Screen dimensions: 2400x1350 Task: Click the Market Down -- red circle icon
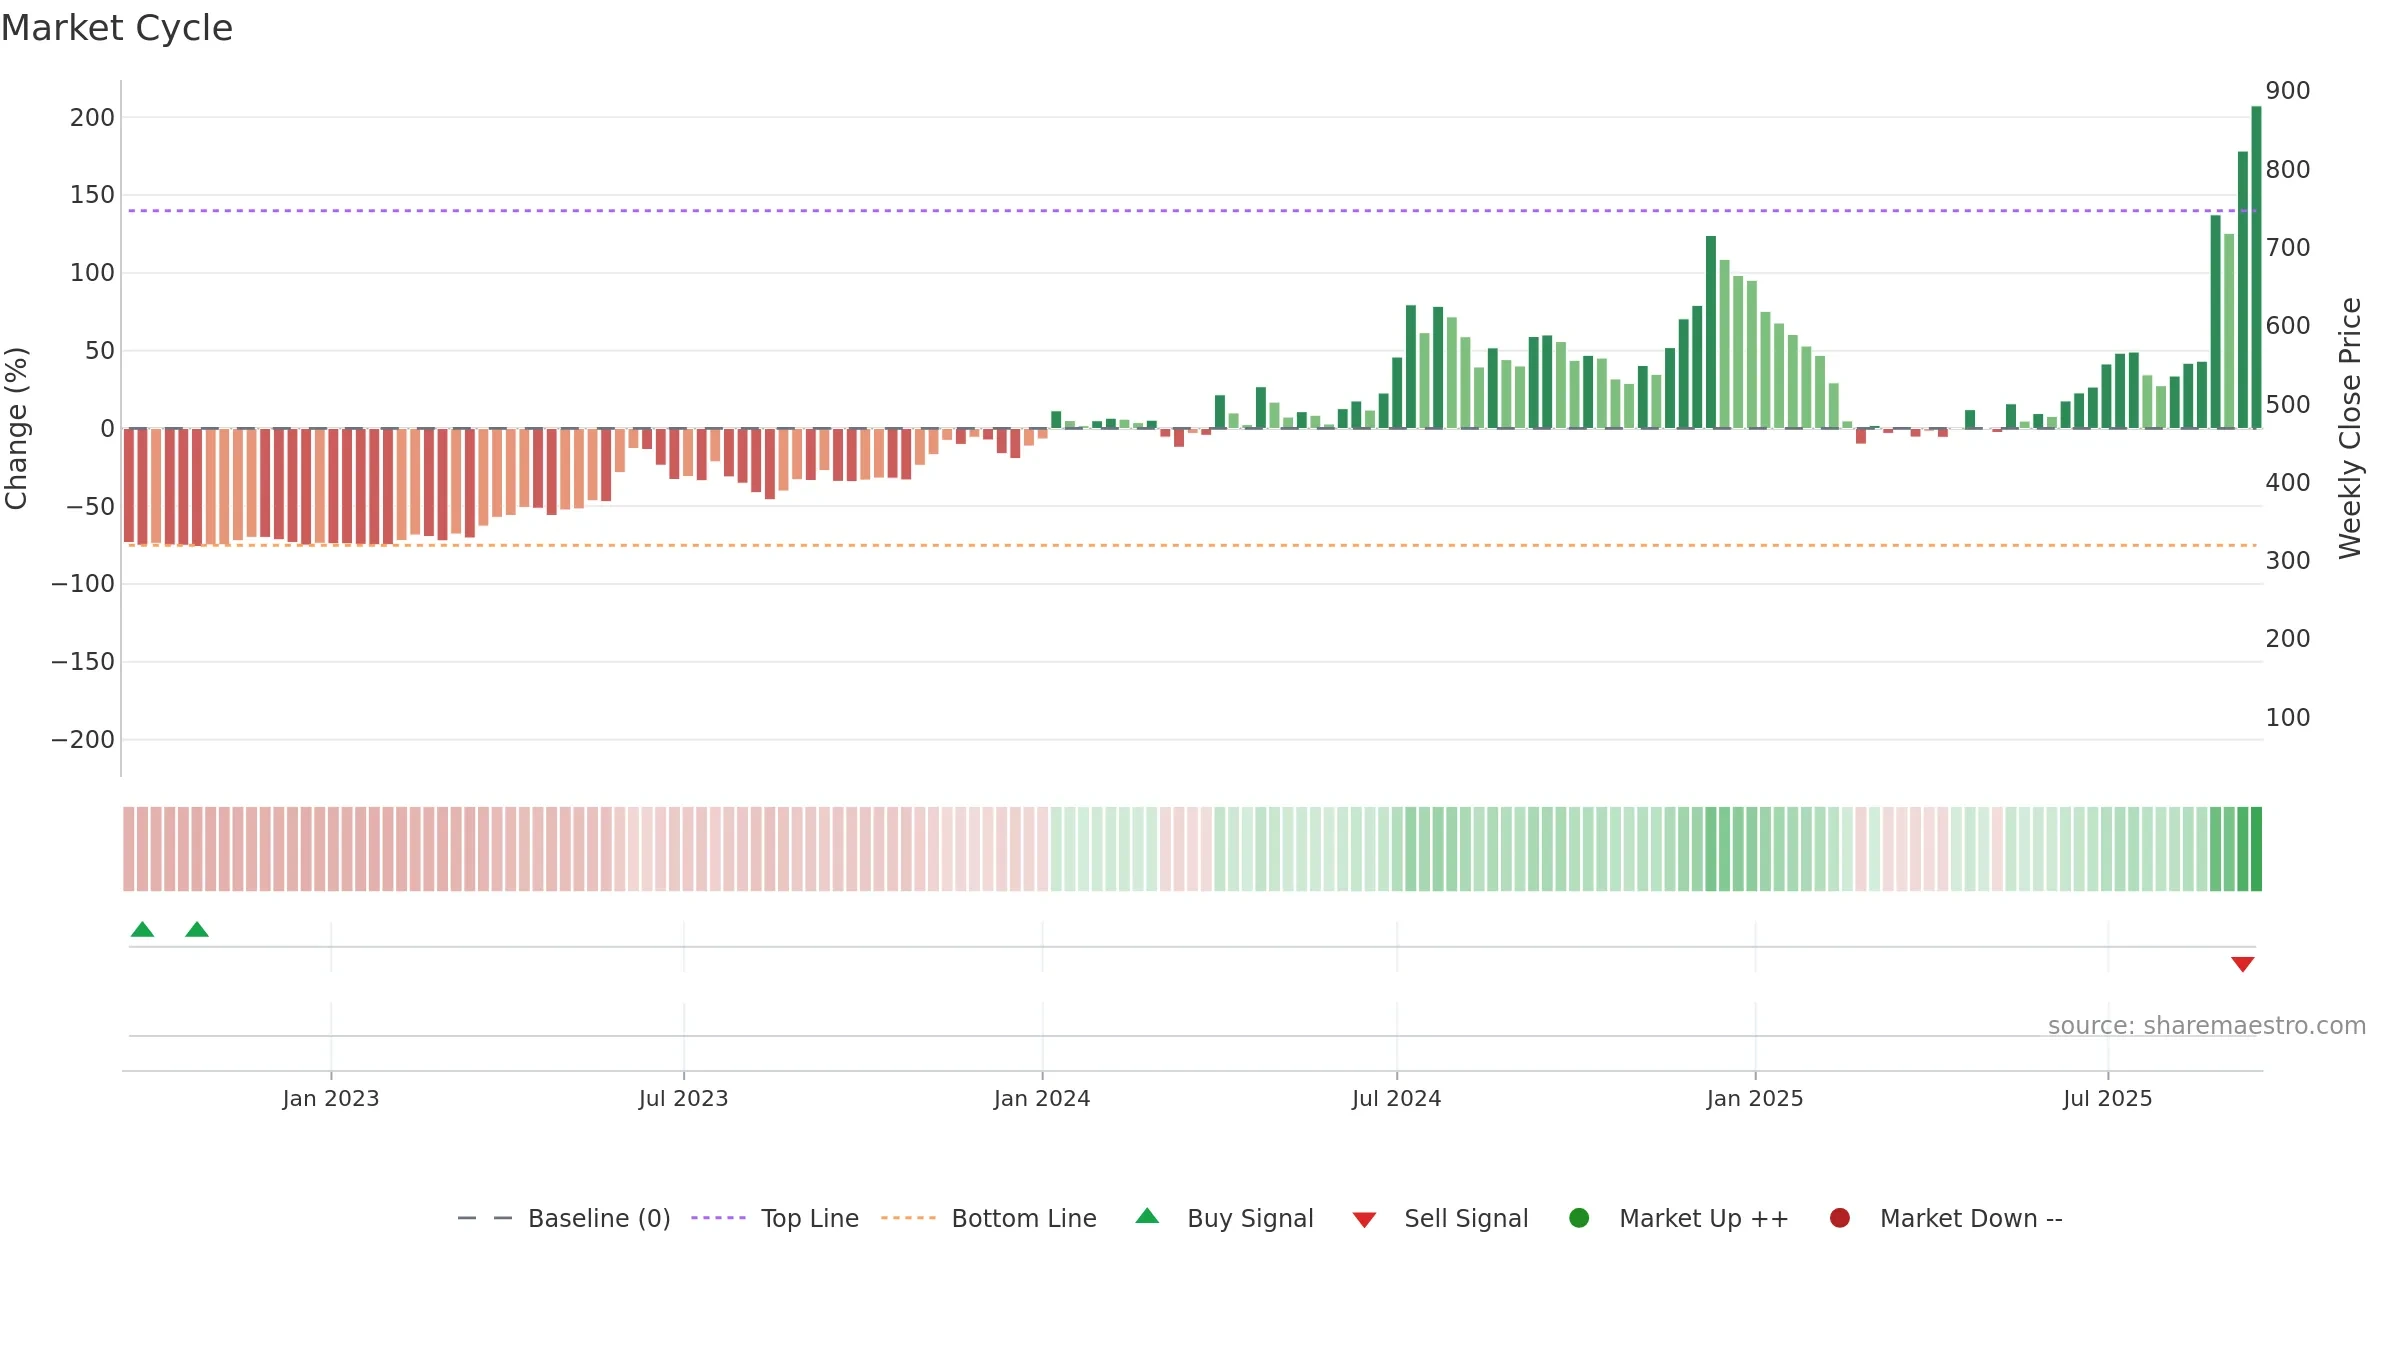(1839, 1218)
